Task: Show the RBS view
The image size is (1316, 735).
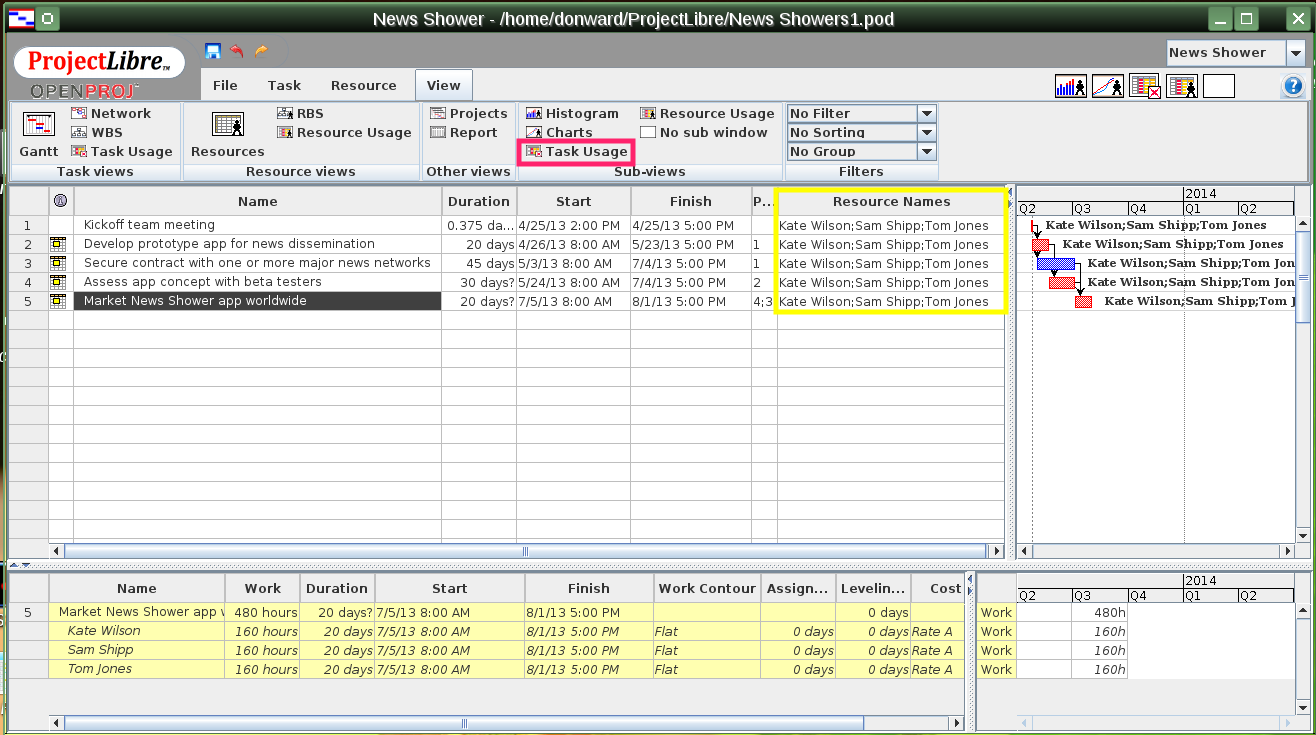Action: coord(301,114)
